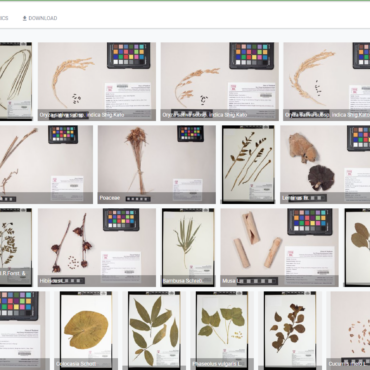Open the tab ending in 'ICS' beside Download
Image resolution: width=370 pixels, height=370 pixels.
(x=4, y=18)
